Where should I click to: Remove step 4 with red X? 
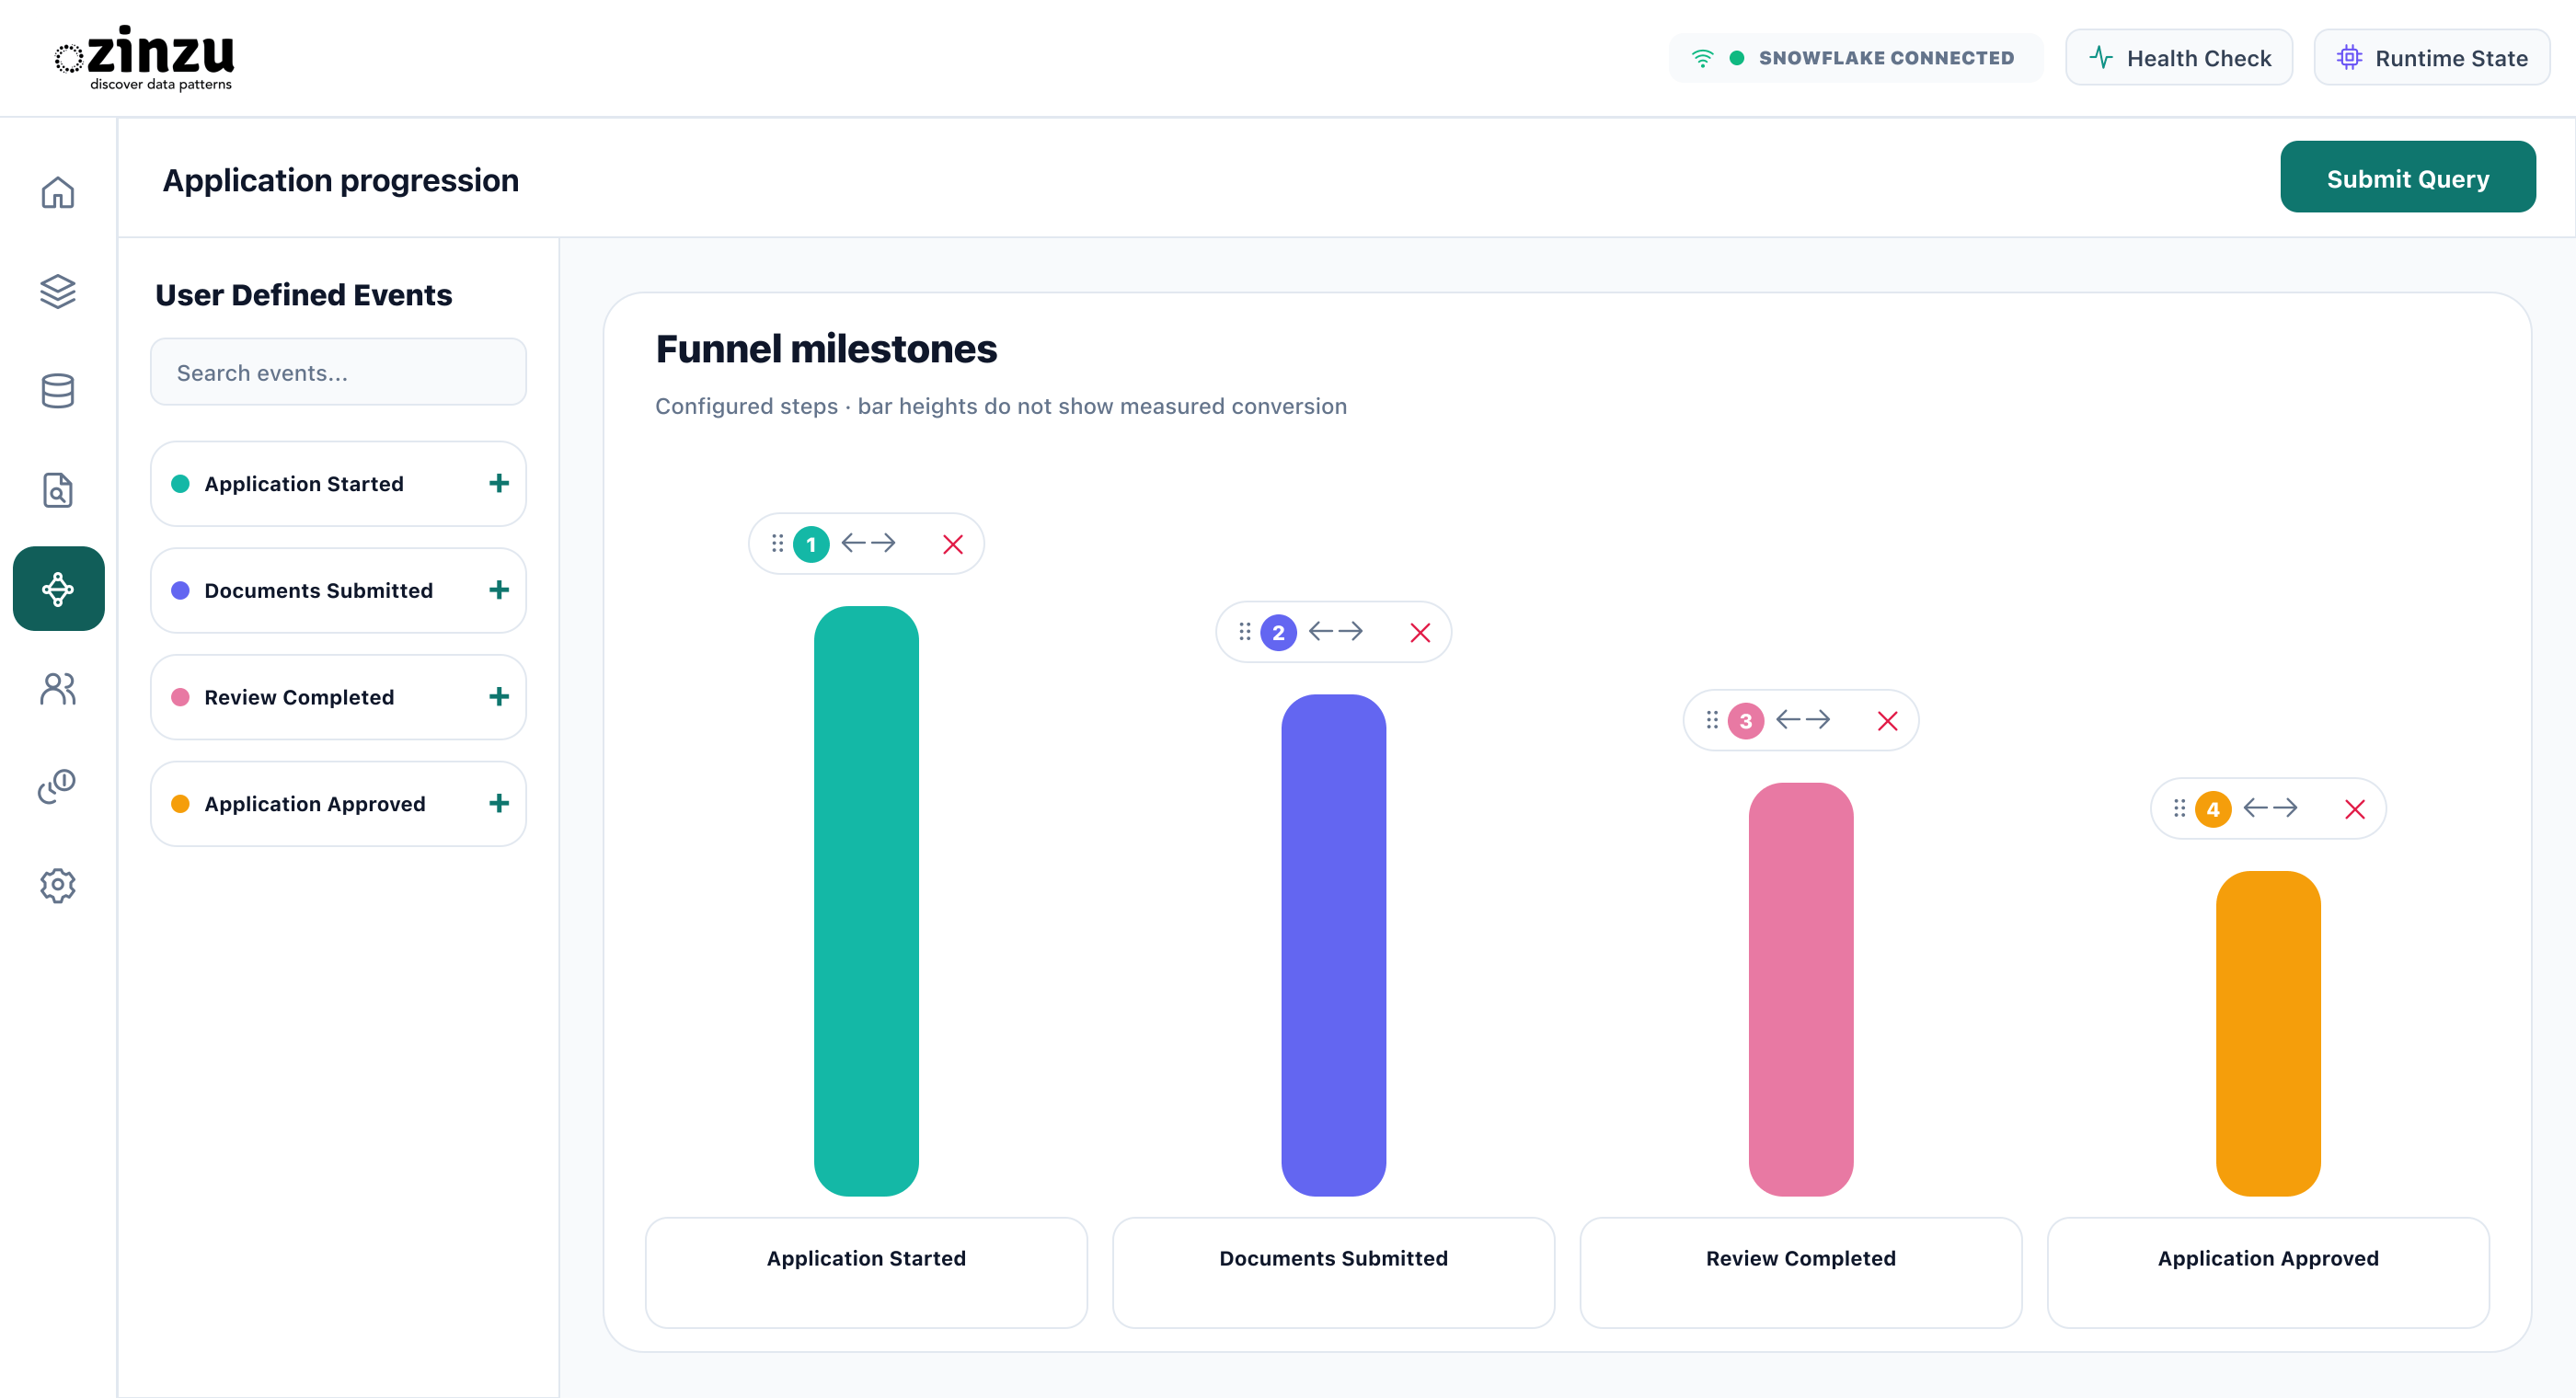[2355, 809]
